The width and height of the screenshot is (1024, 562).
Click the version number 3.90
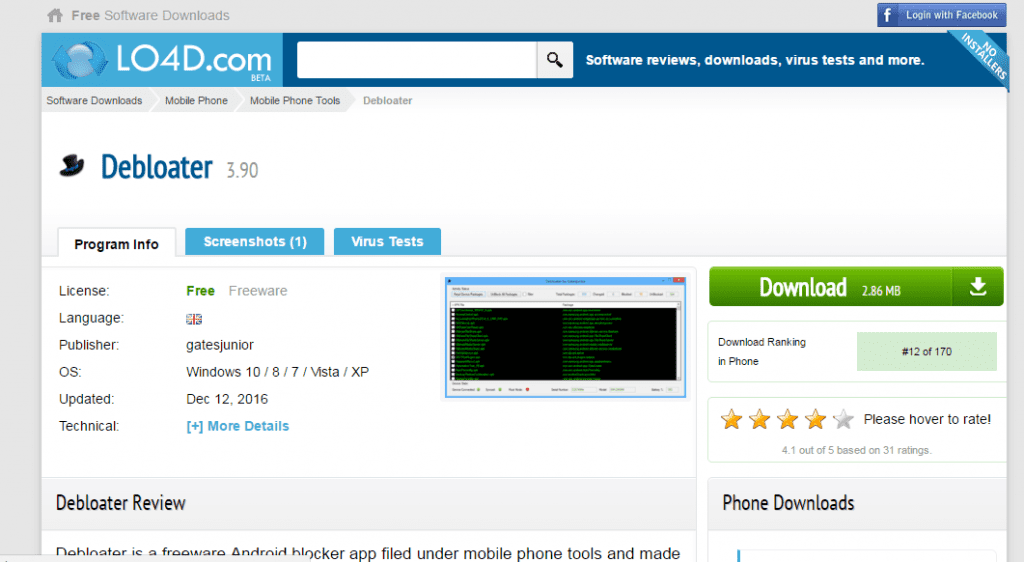coord(242,170)
